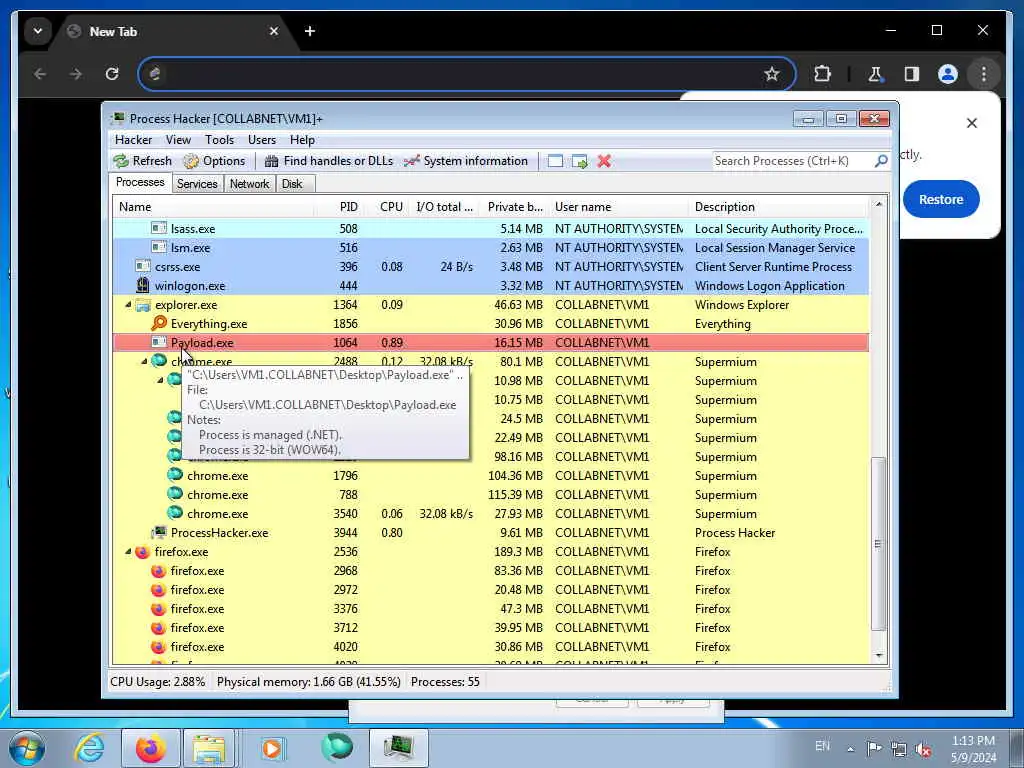
Task: Switch to the Services tab
Action: (197, 184)
